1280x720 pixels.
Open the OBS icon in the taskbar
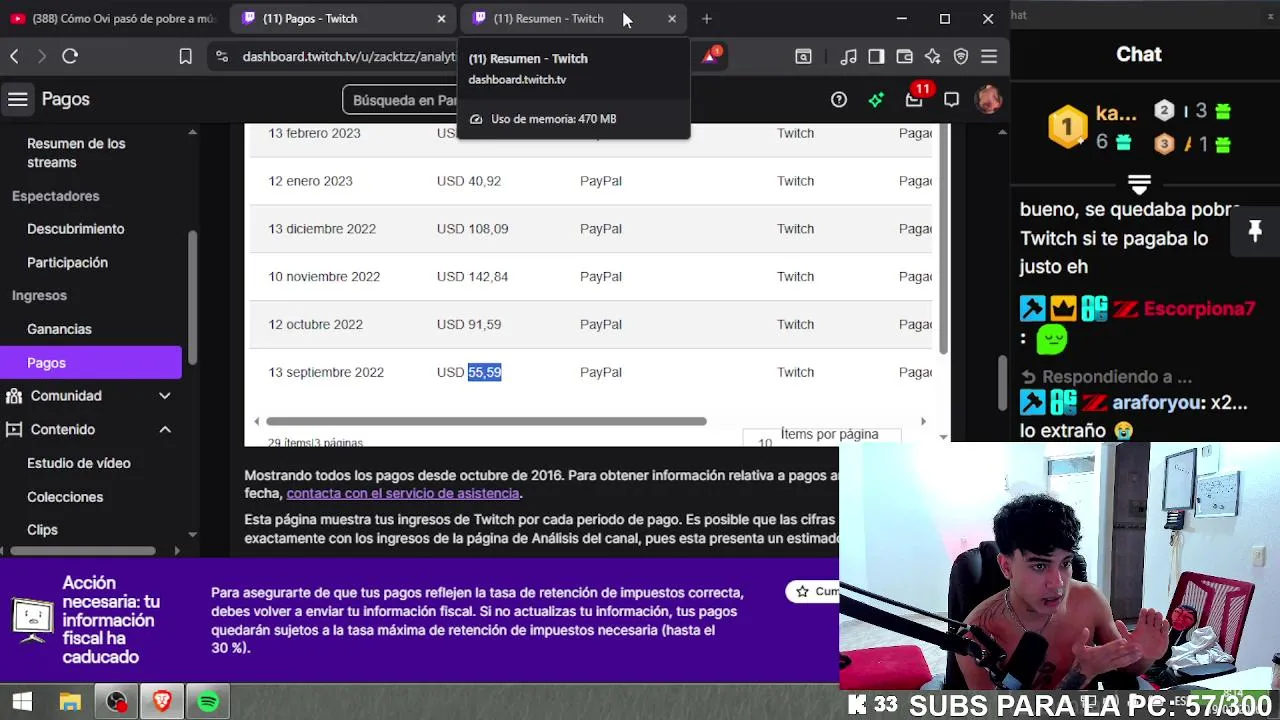click(116, 702)
